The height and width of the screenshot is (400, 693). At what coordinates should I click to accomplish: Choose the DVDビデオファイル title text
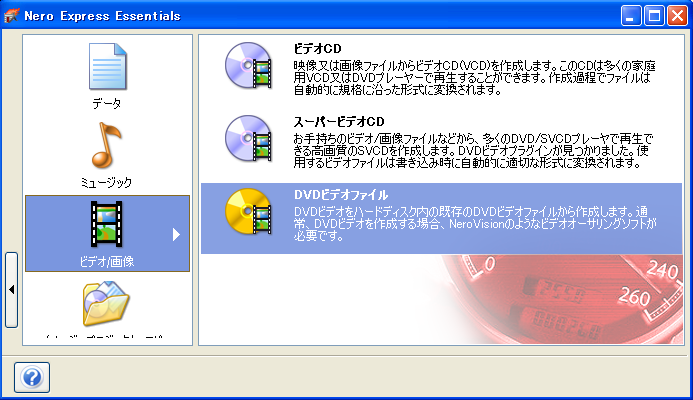pos(341,193)
